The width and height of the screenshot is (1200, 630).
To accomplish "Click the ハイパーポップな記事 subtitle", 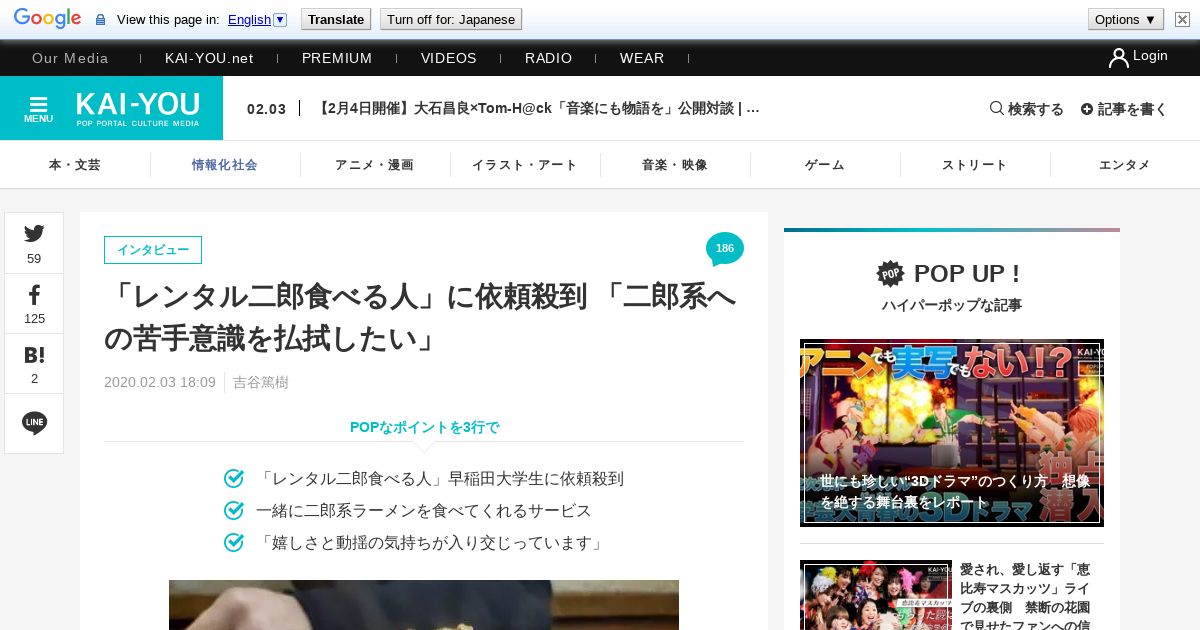I will tap(952, 305).
